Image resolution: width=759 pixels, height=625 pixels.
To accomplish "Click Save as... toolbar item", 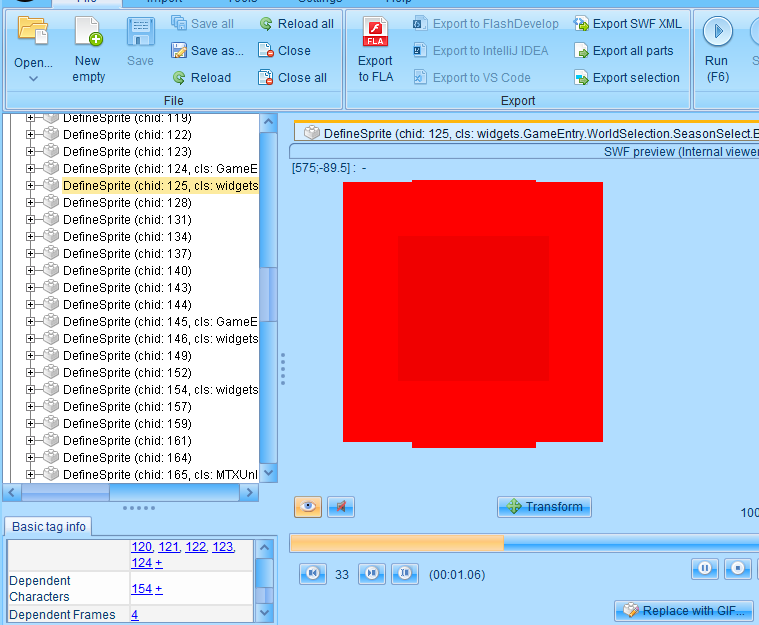I will pos(208,50).
